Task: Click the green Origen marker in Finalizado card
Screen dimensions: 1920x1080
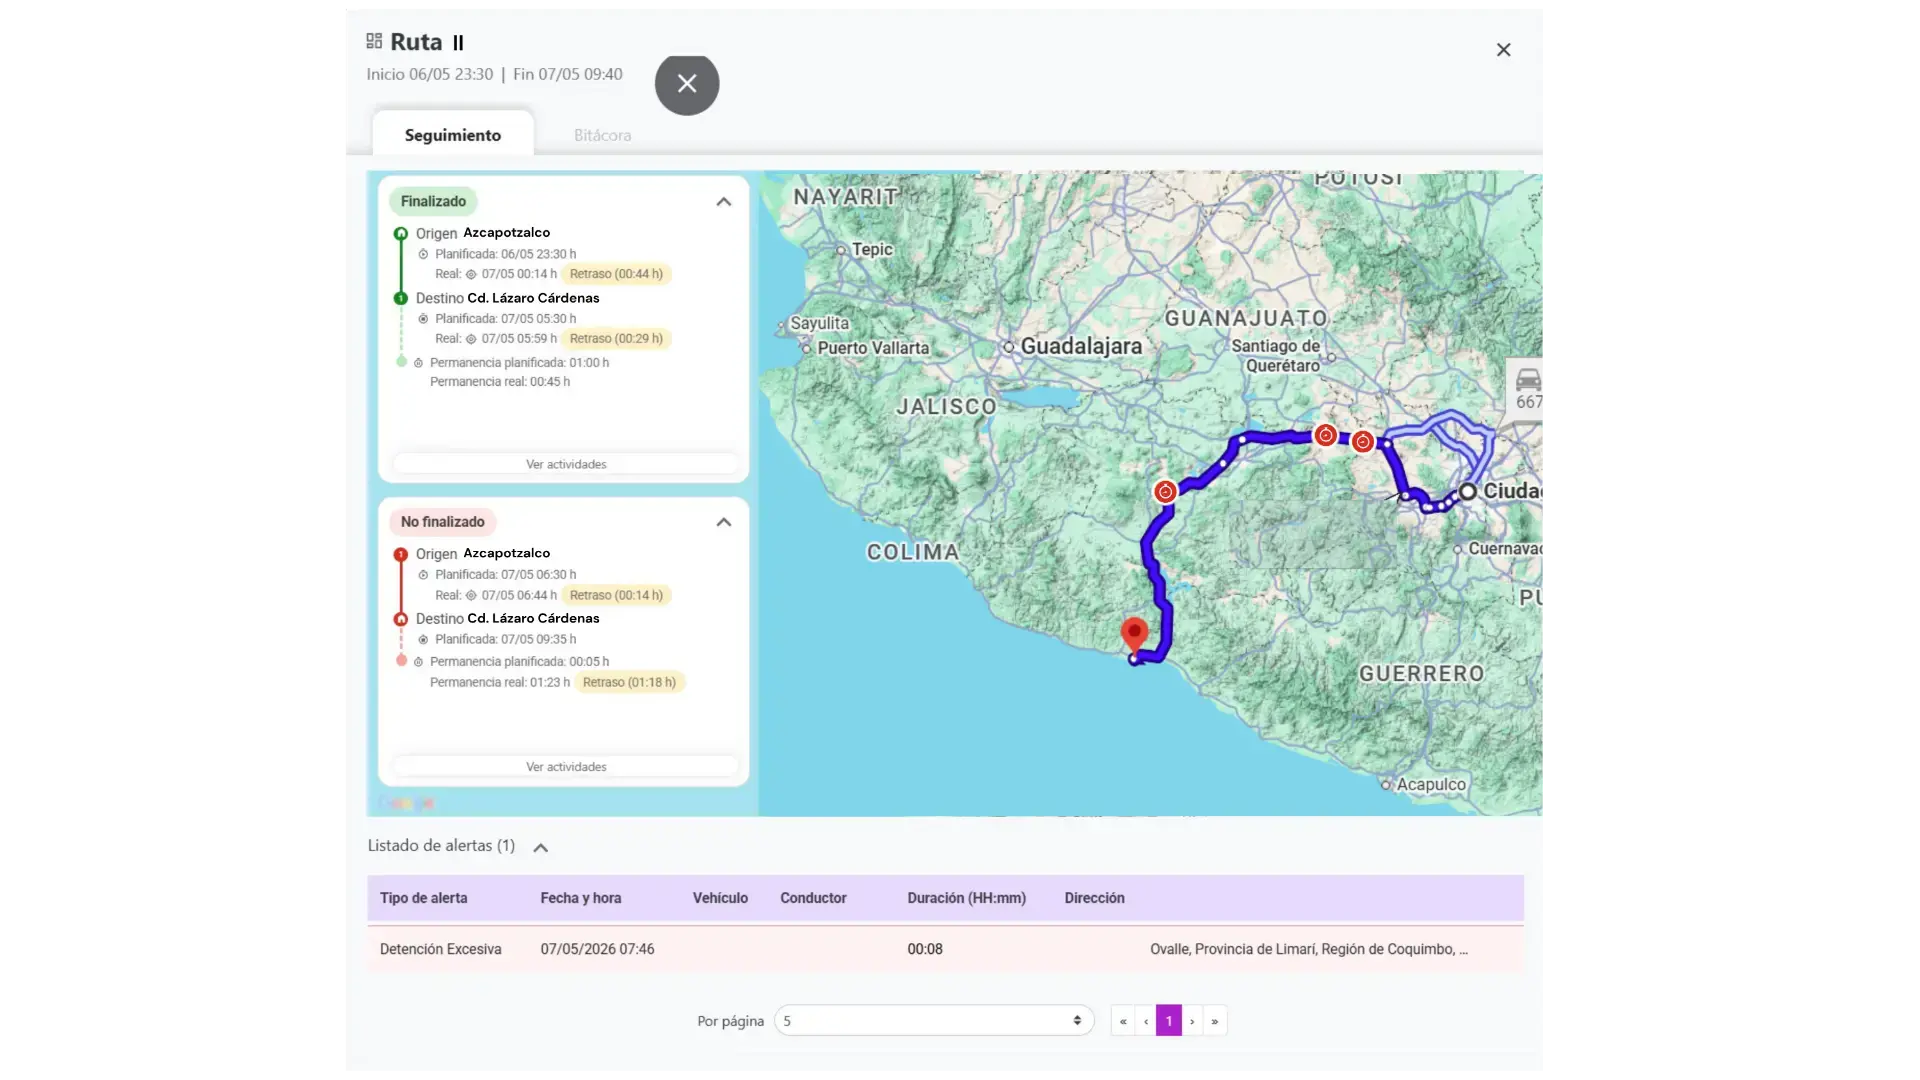Action: (x=401, y=234)
